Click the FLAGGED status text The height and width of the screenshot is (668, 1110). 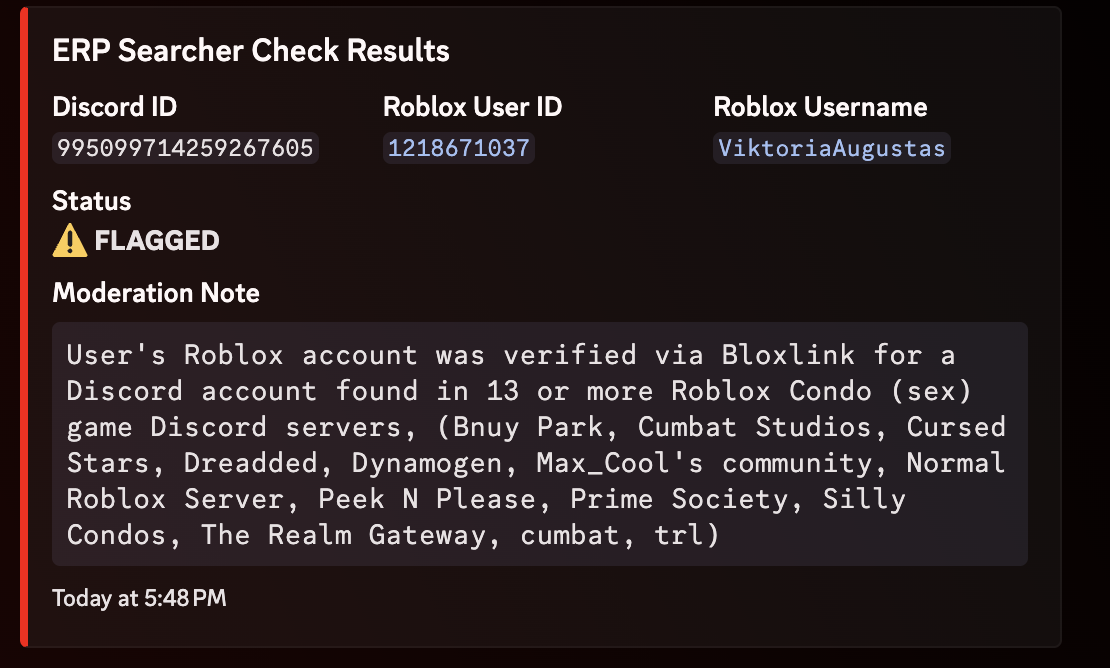(157, 240)
